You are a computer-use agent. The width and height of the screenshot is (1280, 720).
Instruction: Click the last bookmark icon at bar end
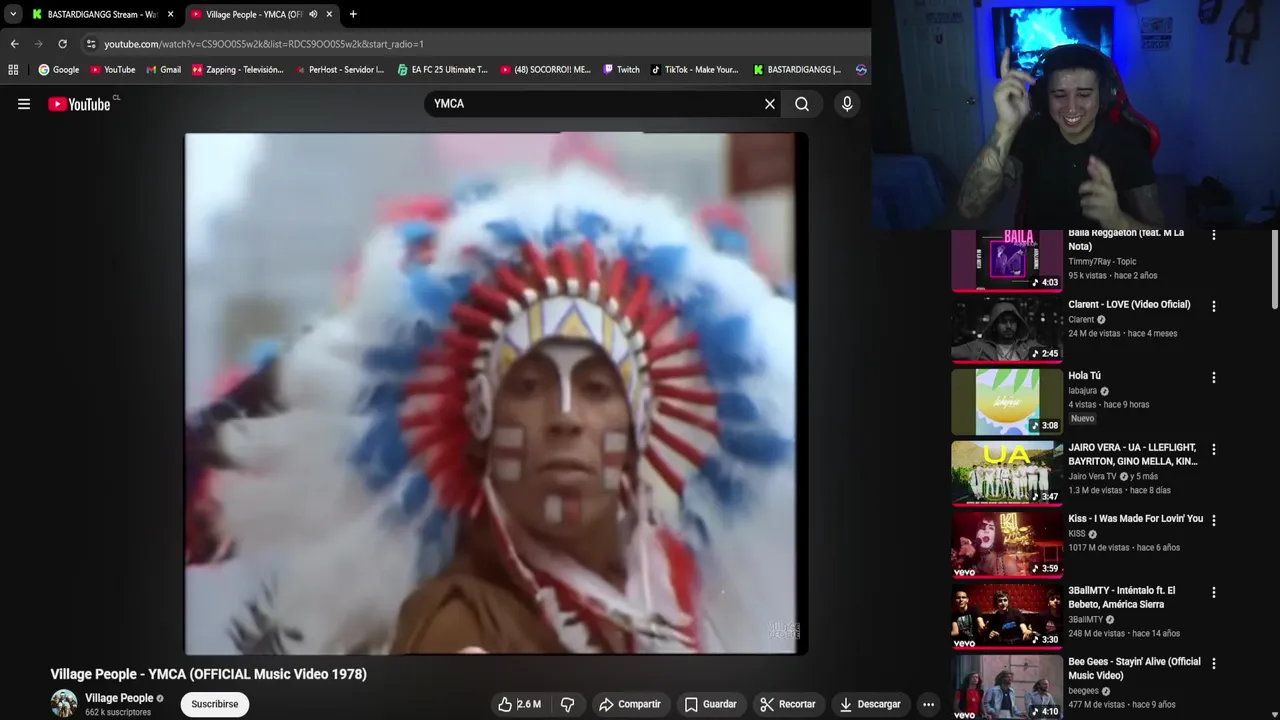click(x=861, y=70)
